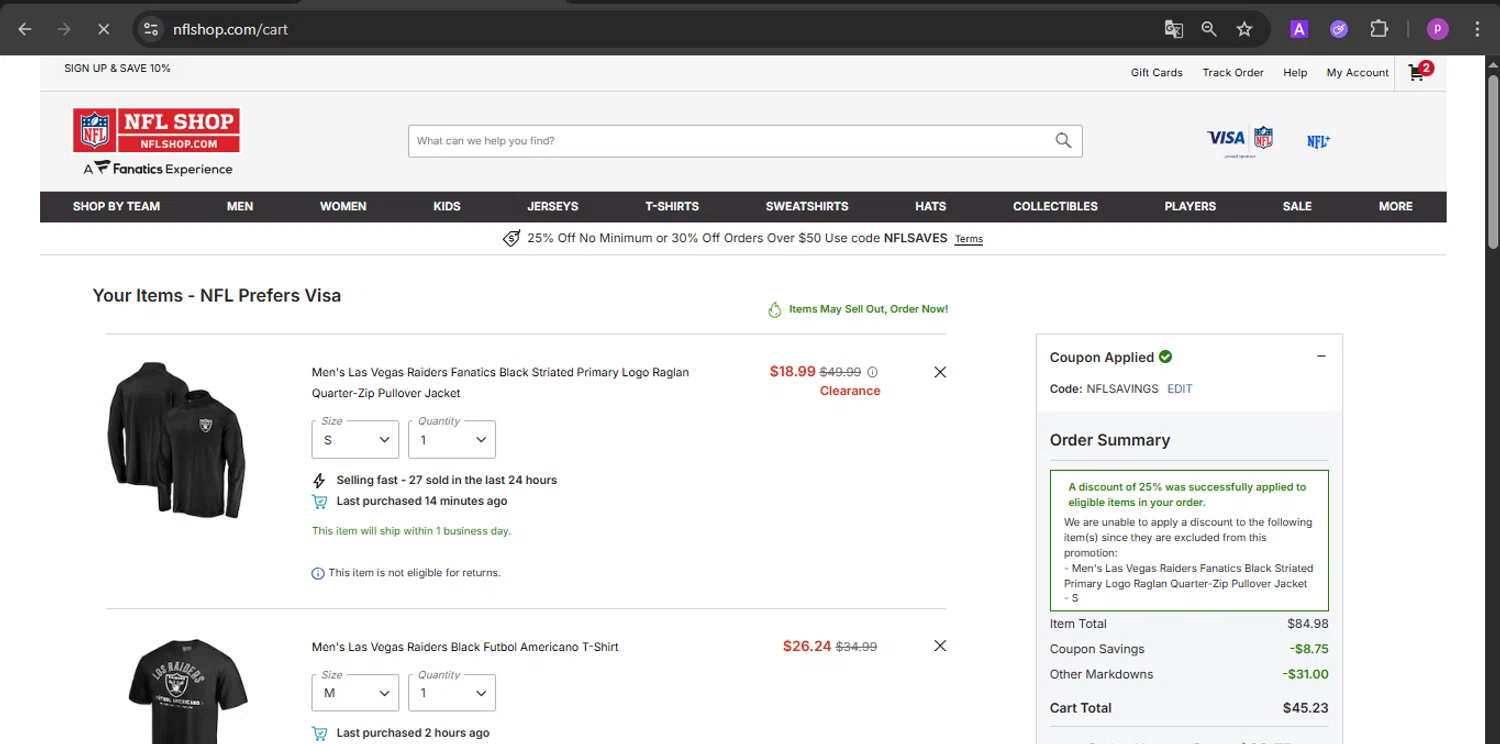The width and height of the screenshot is (1500, 744).
Task: Collapse the Coupon Applied section
Action: pyautogui.click(x=1321, y=356)
